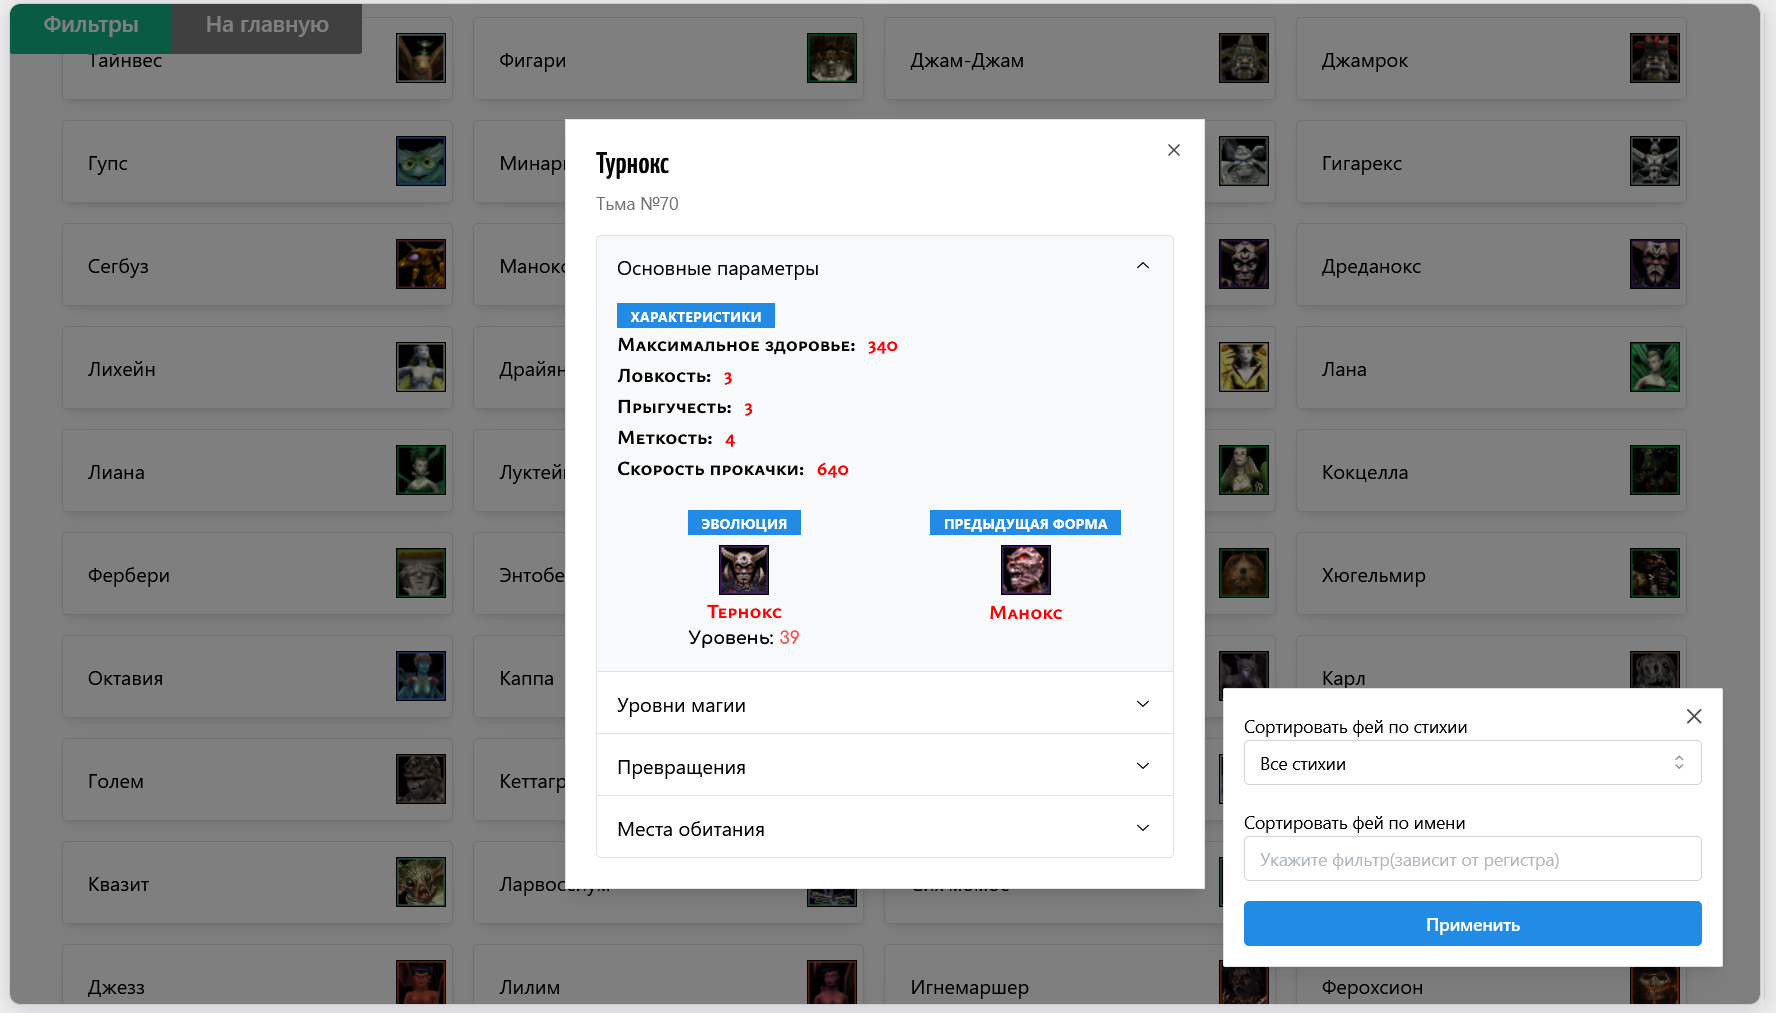Focus the fairy name filter input
Viewport: 1776px width, 1013px height.
tap(1472, 859)
